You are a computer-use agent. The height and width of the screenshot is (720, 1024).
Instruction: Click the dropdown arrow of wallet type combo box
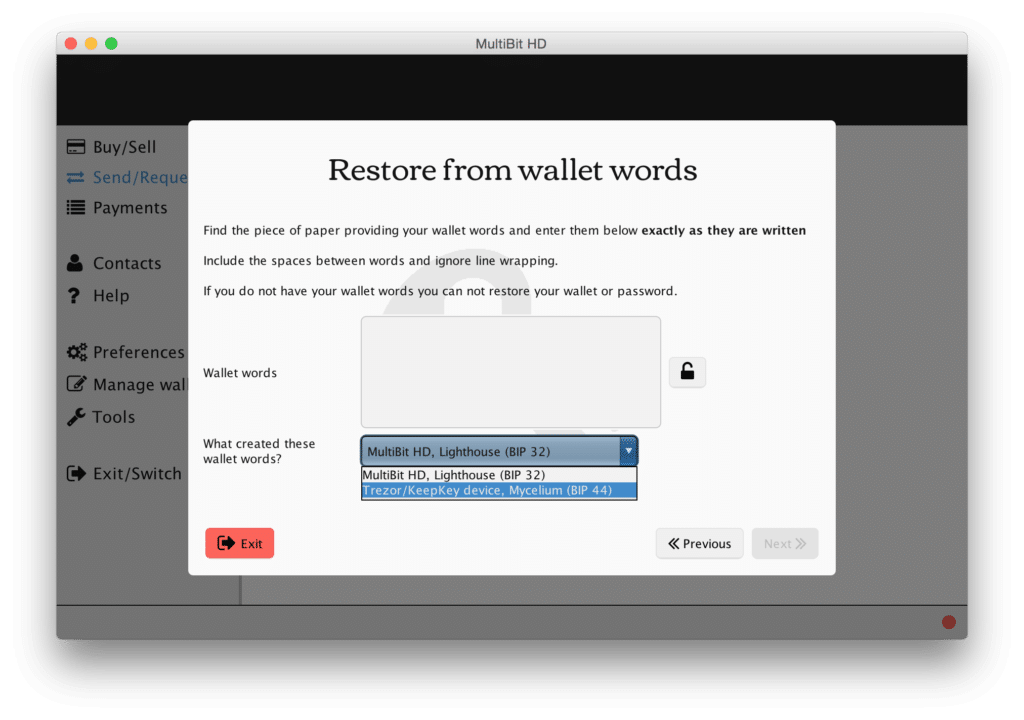(x=628, y=451)
